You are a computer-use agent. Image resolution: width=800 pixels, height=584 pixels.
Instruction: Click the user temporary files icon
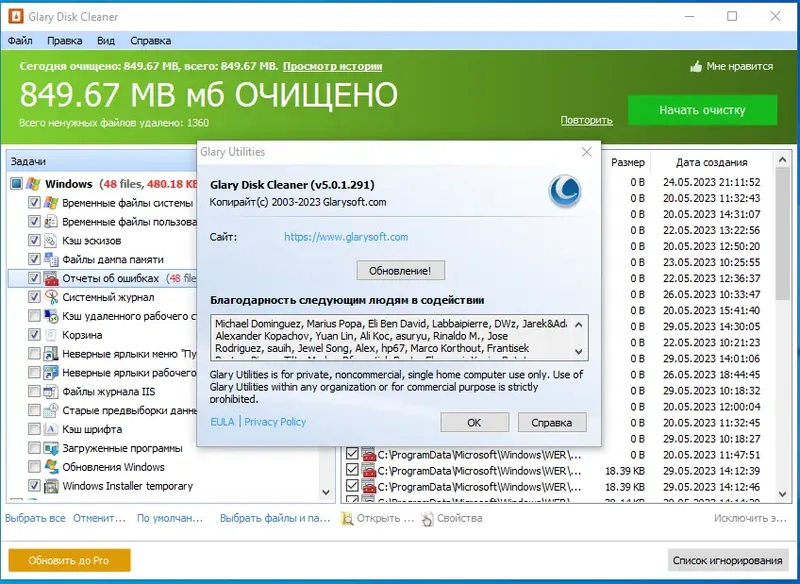pos(51,221)
